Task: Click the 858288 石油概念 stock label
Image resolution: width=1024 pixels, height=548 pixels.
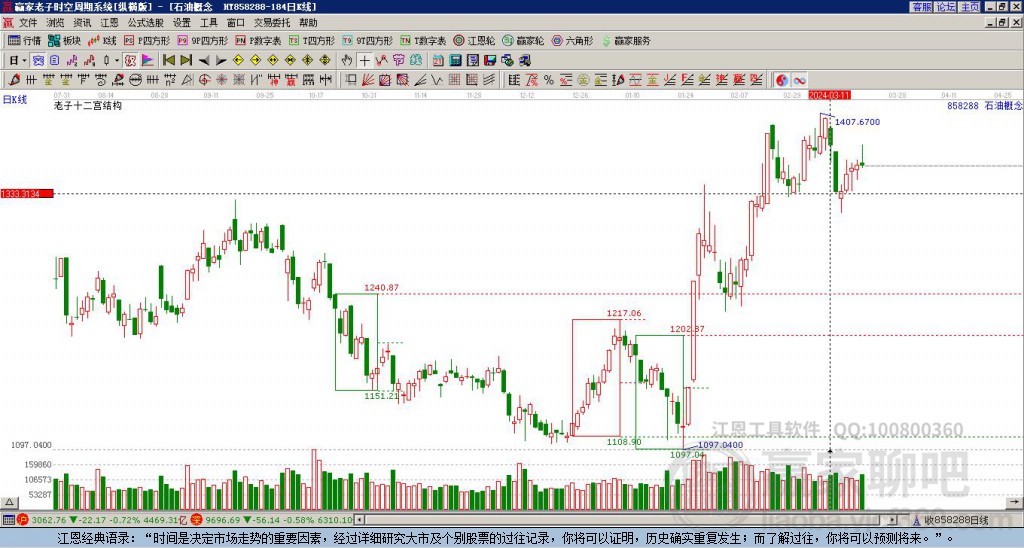Action: [985, 105]
